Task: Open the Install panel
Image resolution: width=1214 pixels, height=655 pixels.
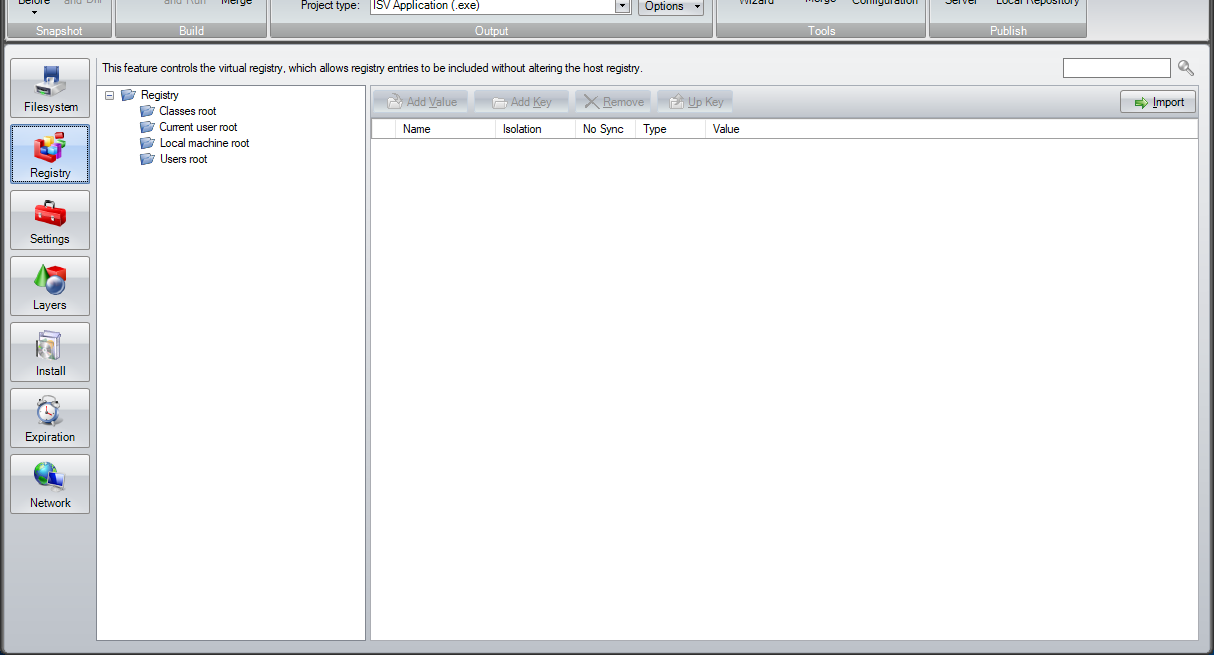Action: pyautogui.click(x=49, y=352)
